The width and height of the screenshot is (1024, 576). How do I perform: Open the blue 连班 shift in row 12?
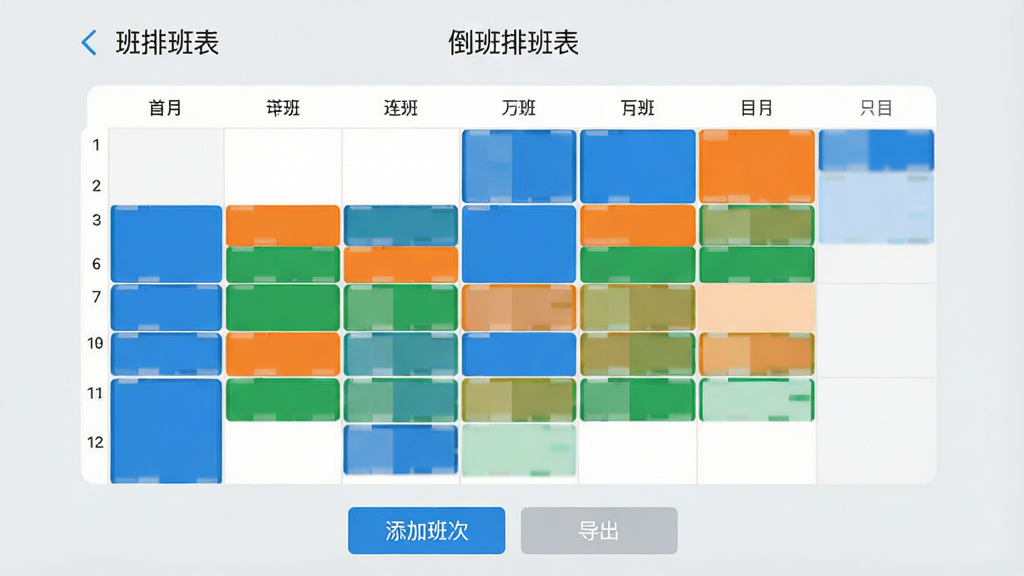(400, 449)
